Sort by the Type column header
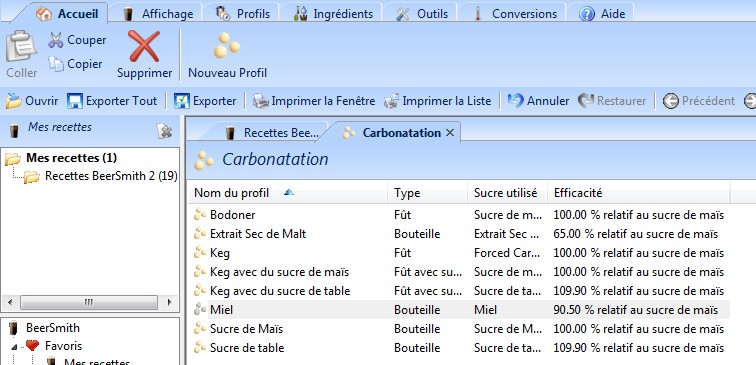Viewport: 756px width, 365px height. (x=428, y=193)
